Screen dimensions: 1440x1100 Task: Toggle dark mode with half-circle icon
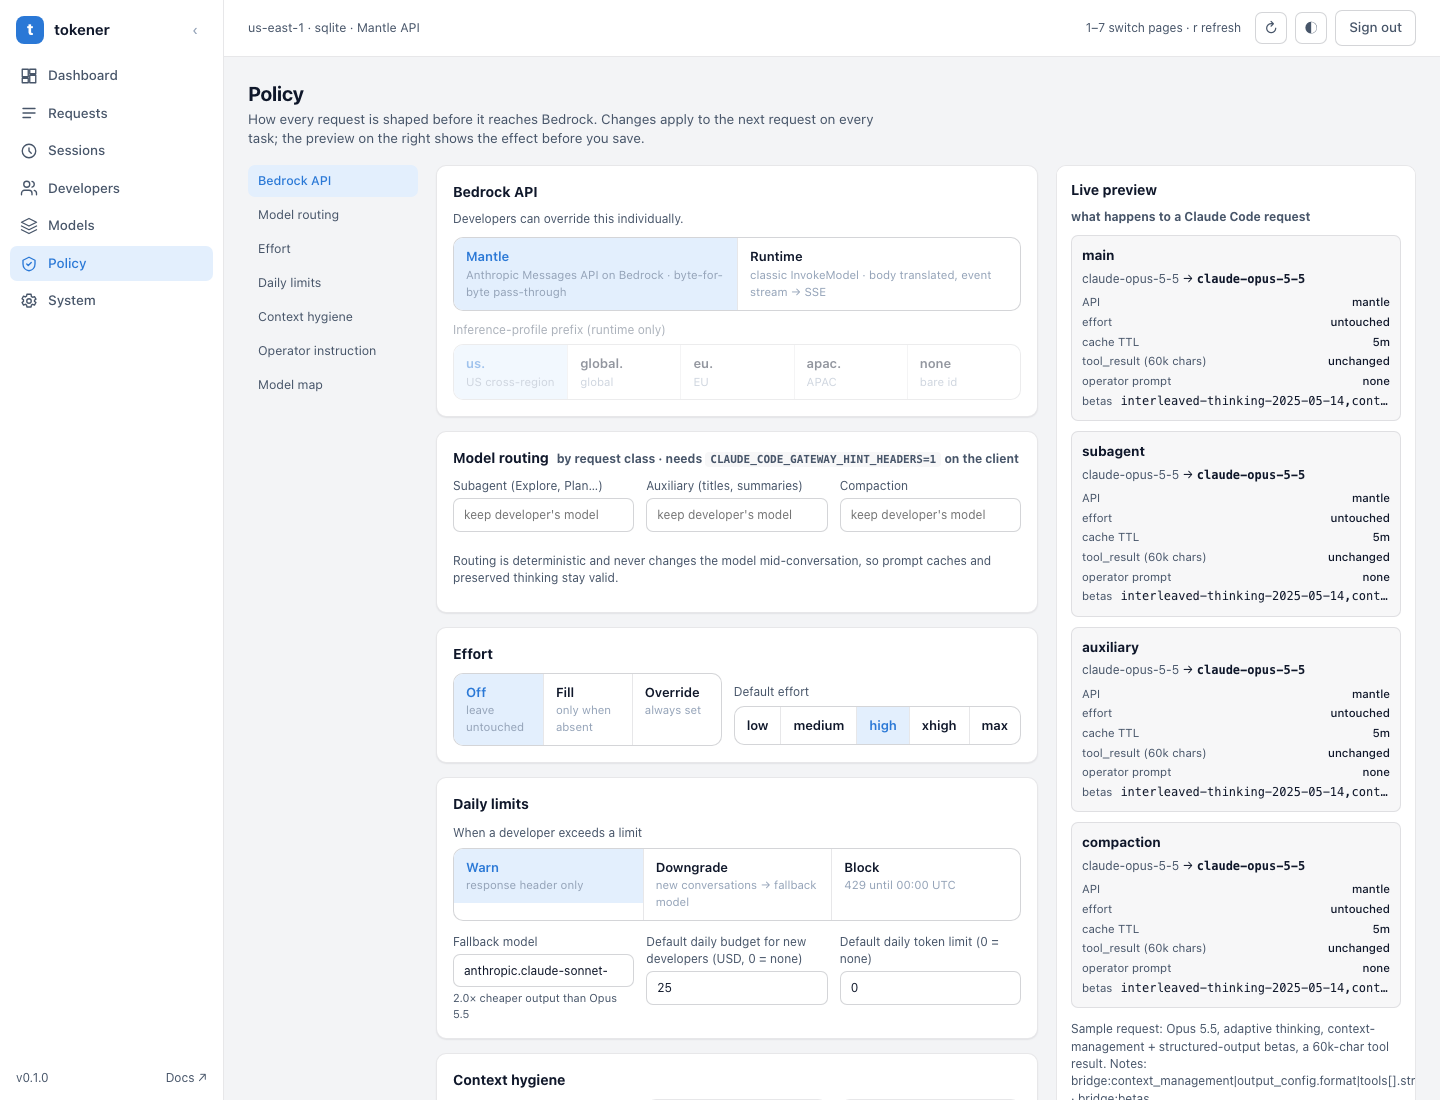click(x=1311, y=28)
